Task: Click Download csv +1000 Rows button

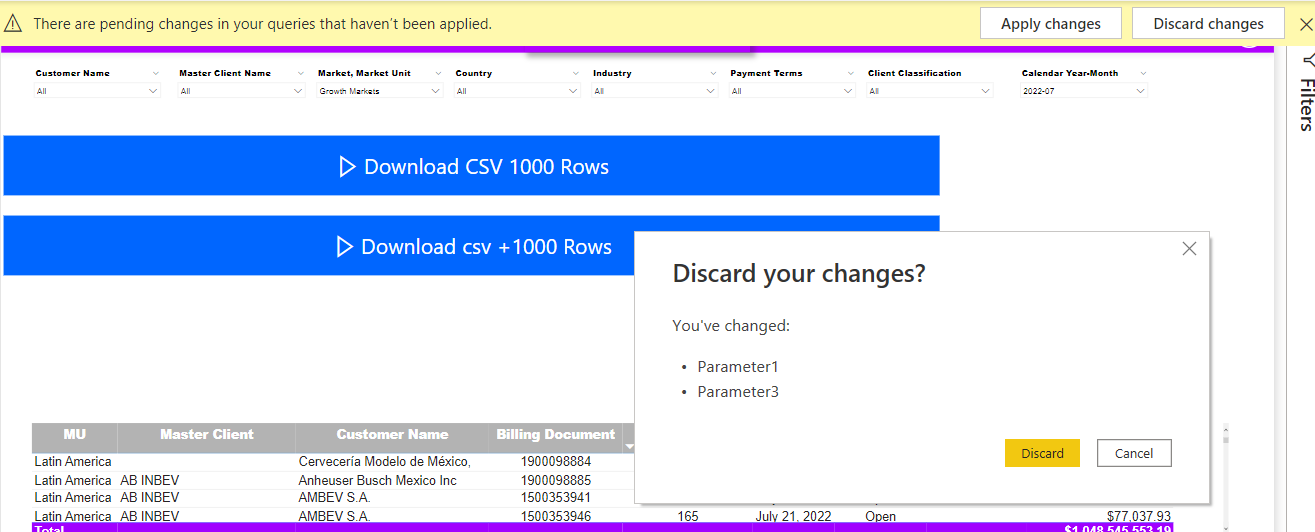Action: (x=472, y=246)
